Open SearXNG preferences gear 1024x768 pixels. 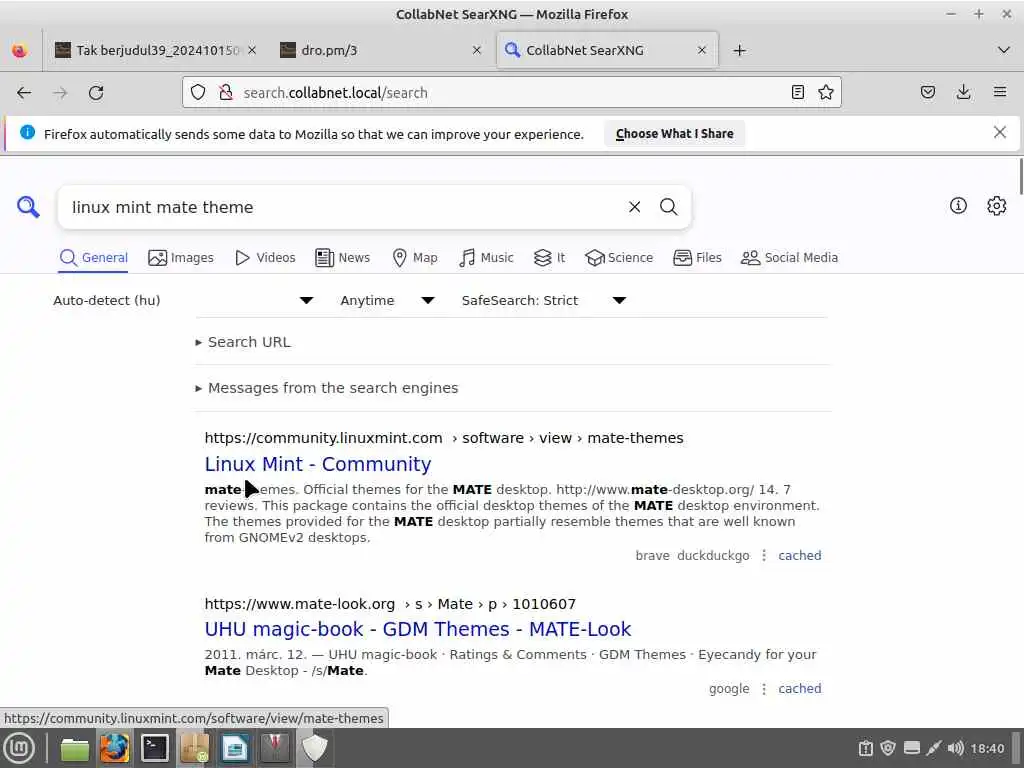pos(997,206)
